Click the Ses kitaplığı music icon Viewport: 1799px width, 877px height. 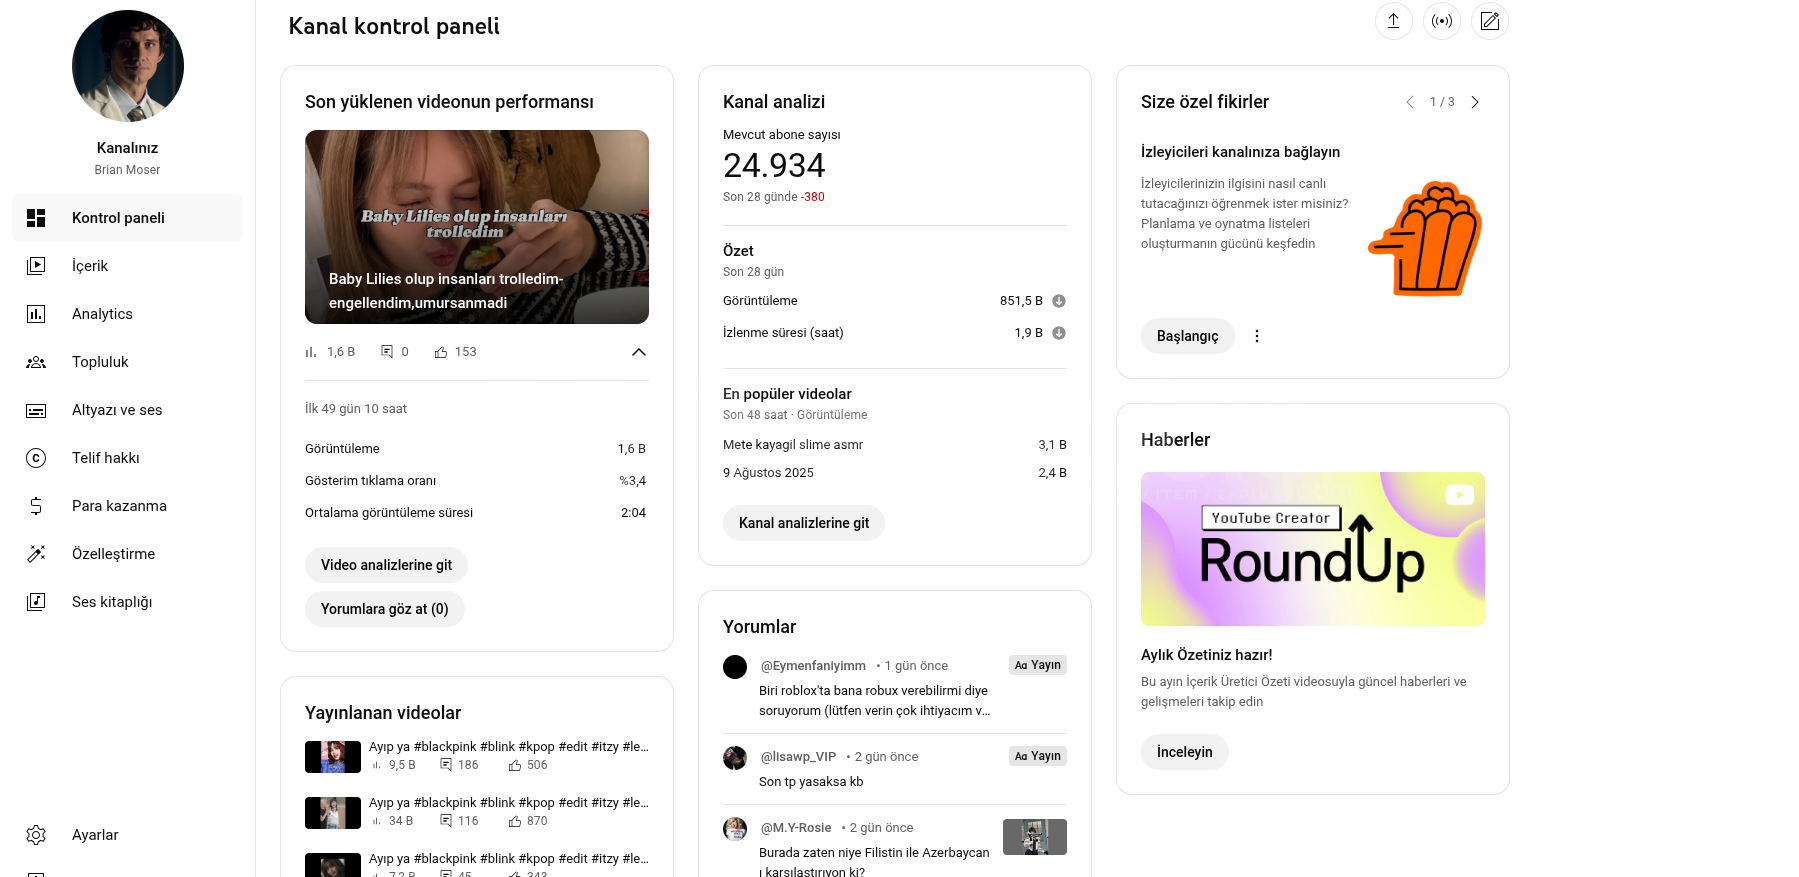[x=36, y=602]
